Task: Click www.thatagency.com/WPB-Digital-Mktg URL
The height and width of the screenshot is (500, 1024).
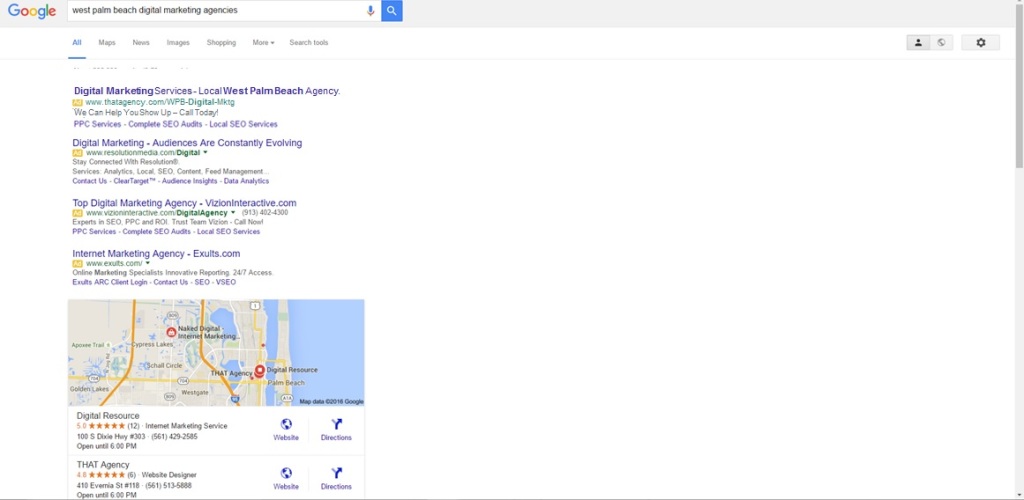Action: tap(160, 102)
